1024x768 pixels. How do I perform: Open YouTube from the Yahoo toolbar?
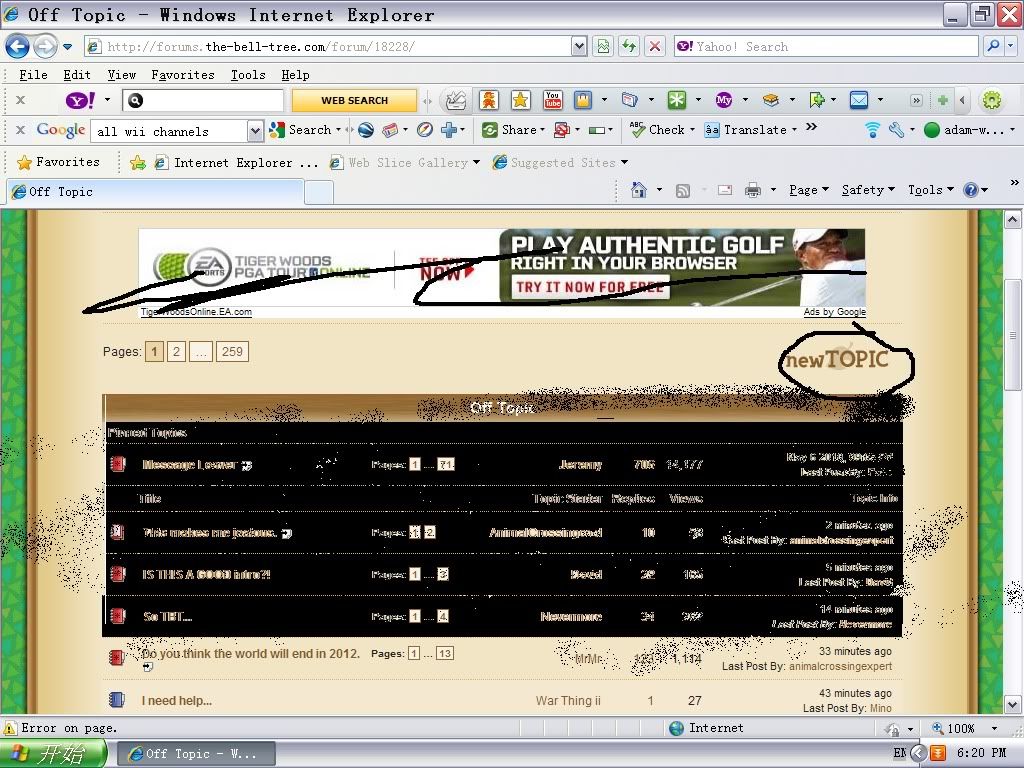pyautogui.click(x=552, y=100)
